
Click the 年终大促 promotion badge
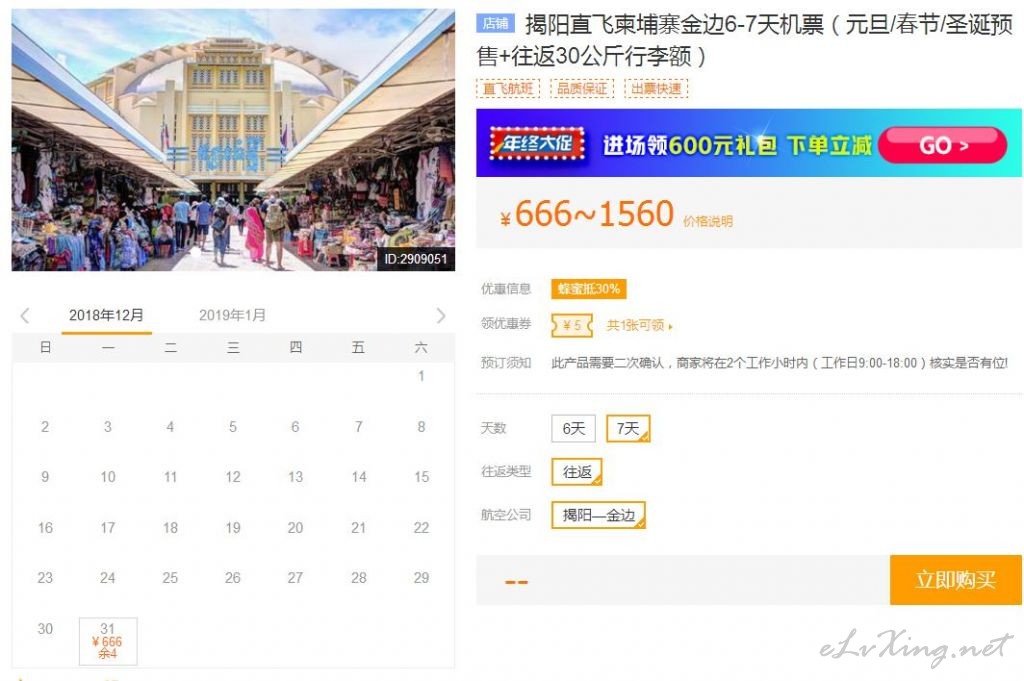click(x=537, y=144)
